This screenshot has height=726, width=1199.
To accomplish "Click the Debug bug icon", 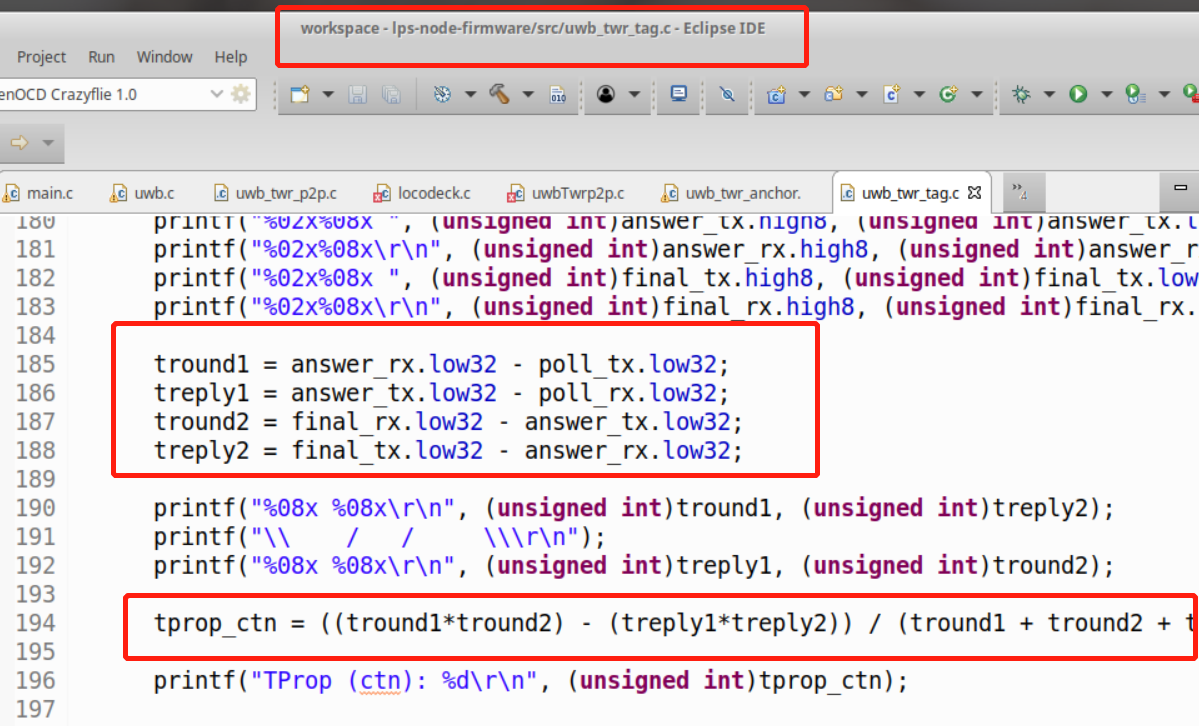I will click(x=1021, y=94).
